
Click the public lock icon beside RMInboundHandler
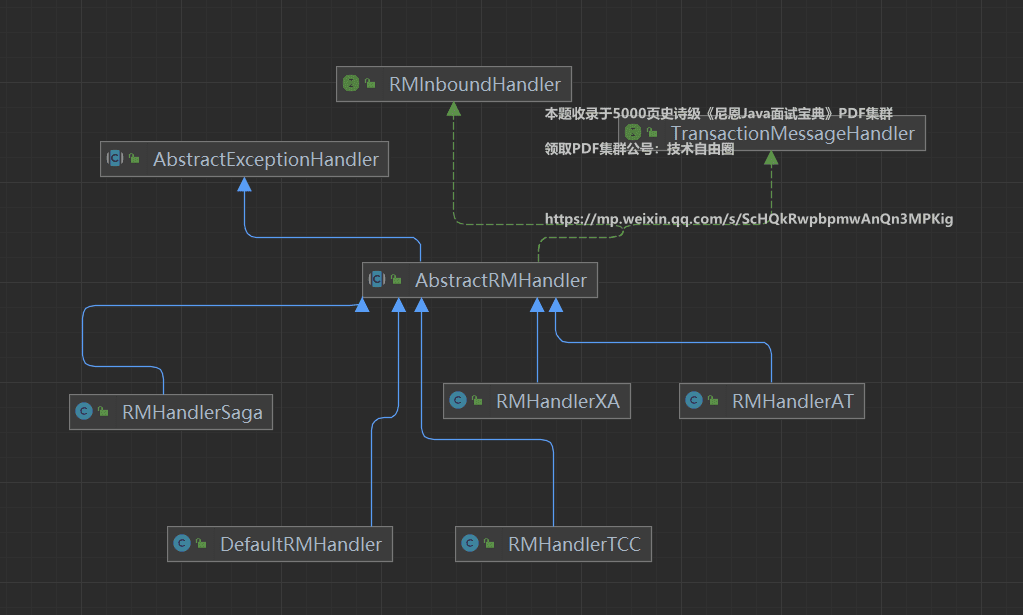point(370,83)
